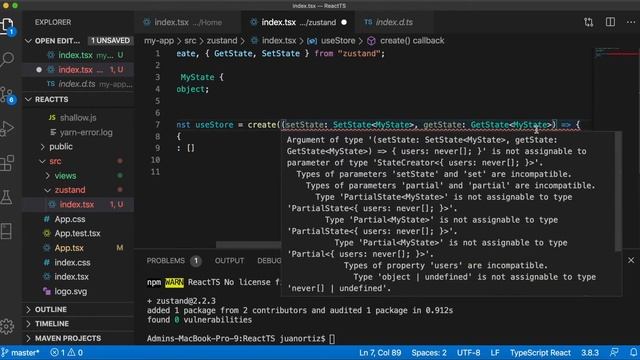Open the Explorer view in activity bar
Viewport: 640px width, 360px height.
pyautogui.click(x=8, y=27)
